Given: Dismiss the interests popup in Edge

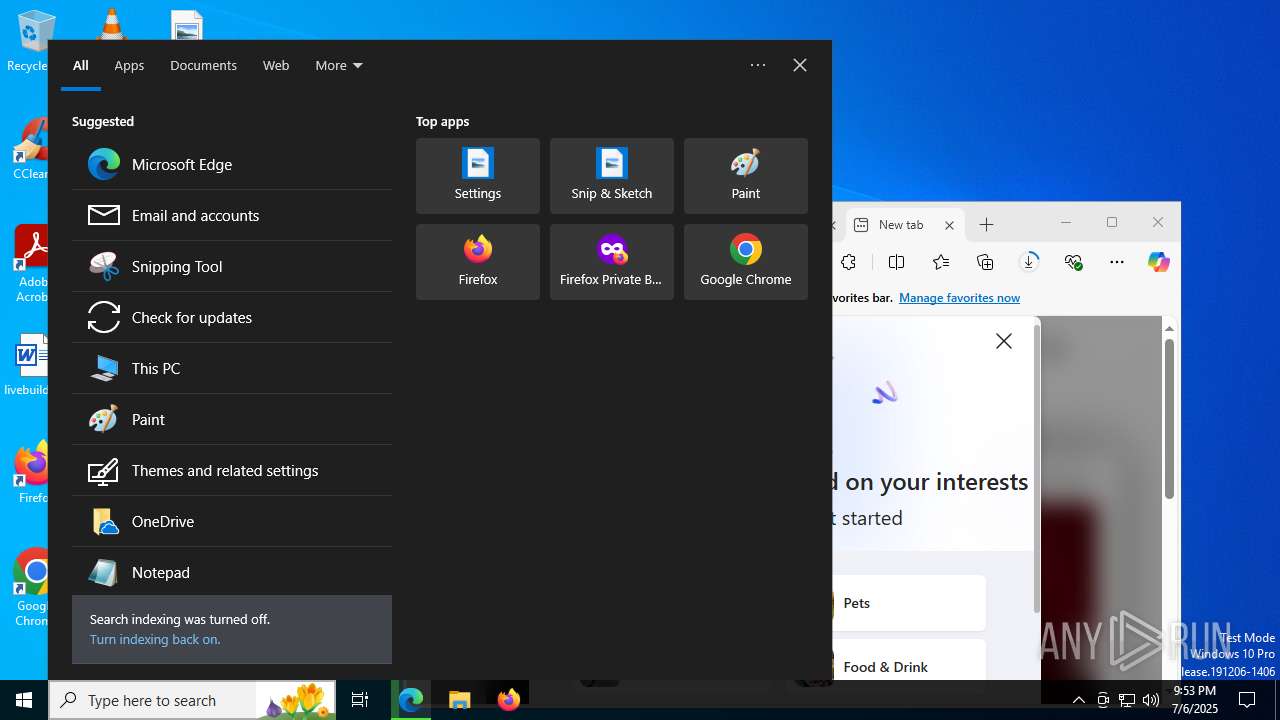Looking at the screenshot, I should 1004,341.
